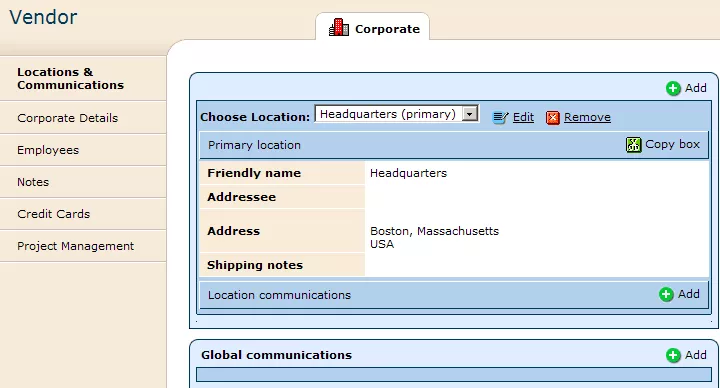This screenshot has height=388, width=720.
Task: Click the green Copy box icon
Action: (633, 145)
